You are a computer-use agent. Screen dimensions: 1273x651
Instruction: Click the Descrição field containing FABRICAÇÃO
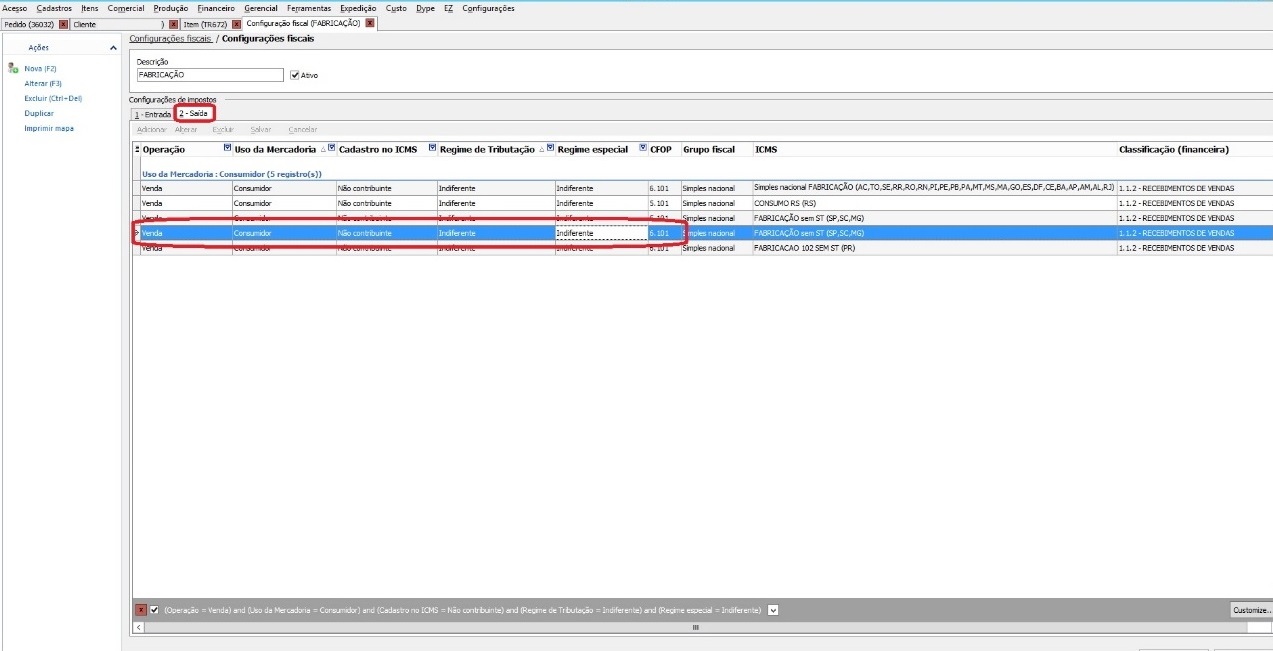pos(210,75)
